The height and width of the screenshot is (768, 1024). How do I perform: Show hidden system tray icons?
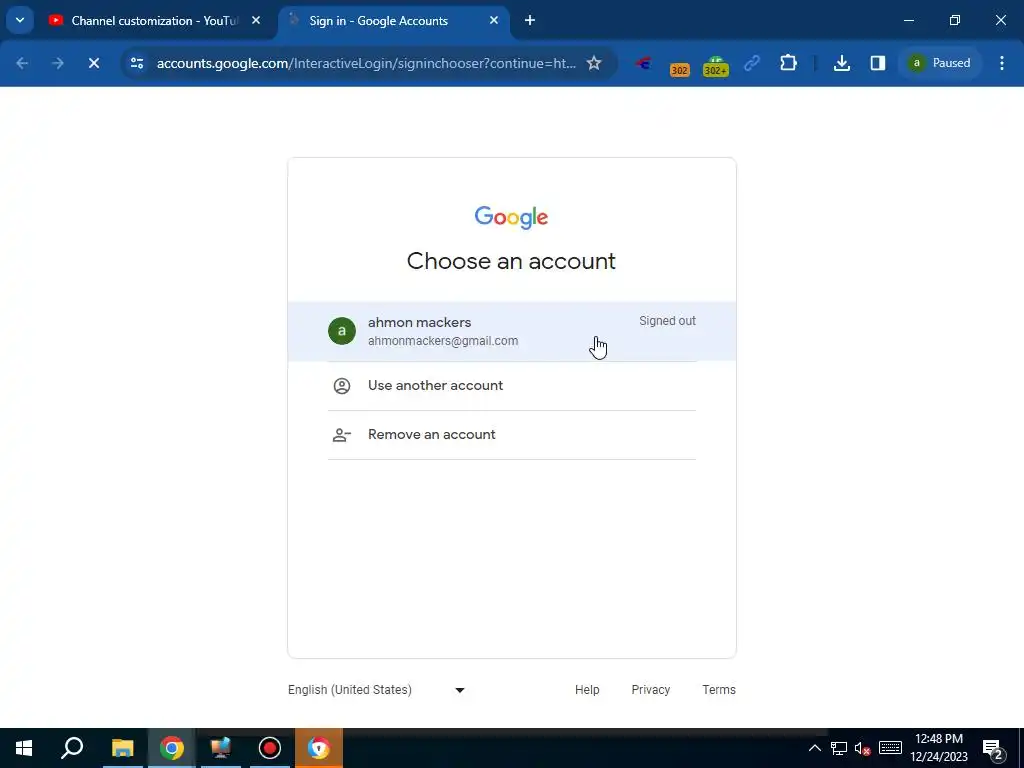(814, 748)
